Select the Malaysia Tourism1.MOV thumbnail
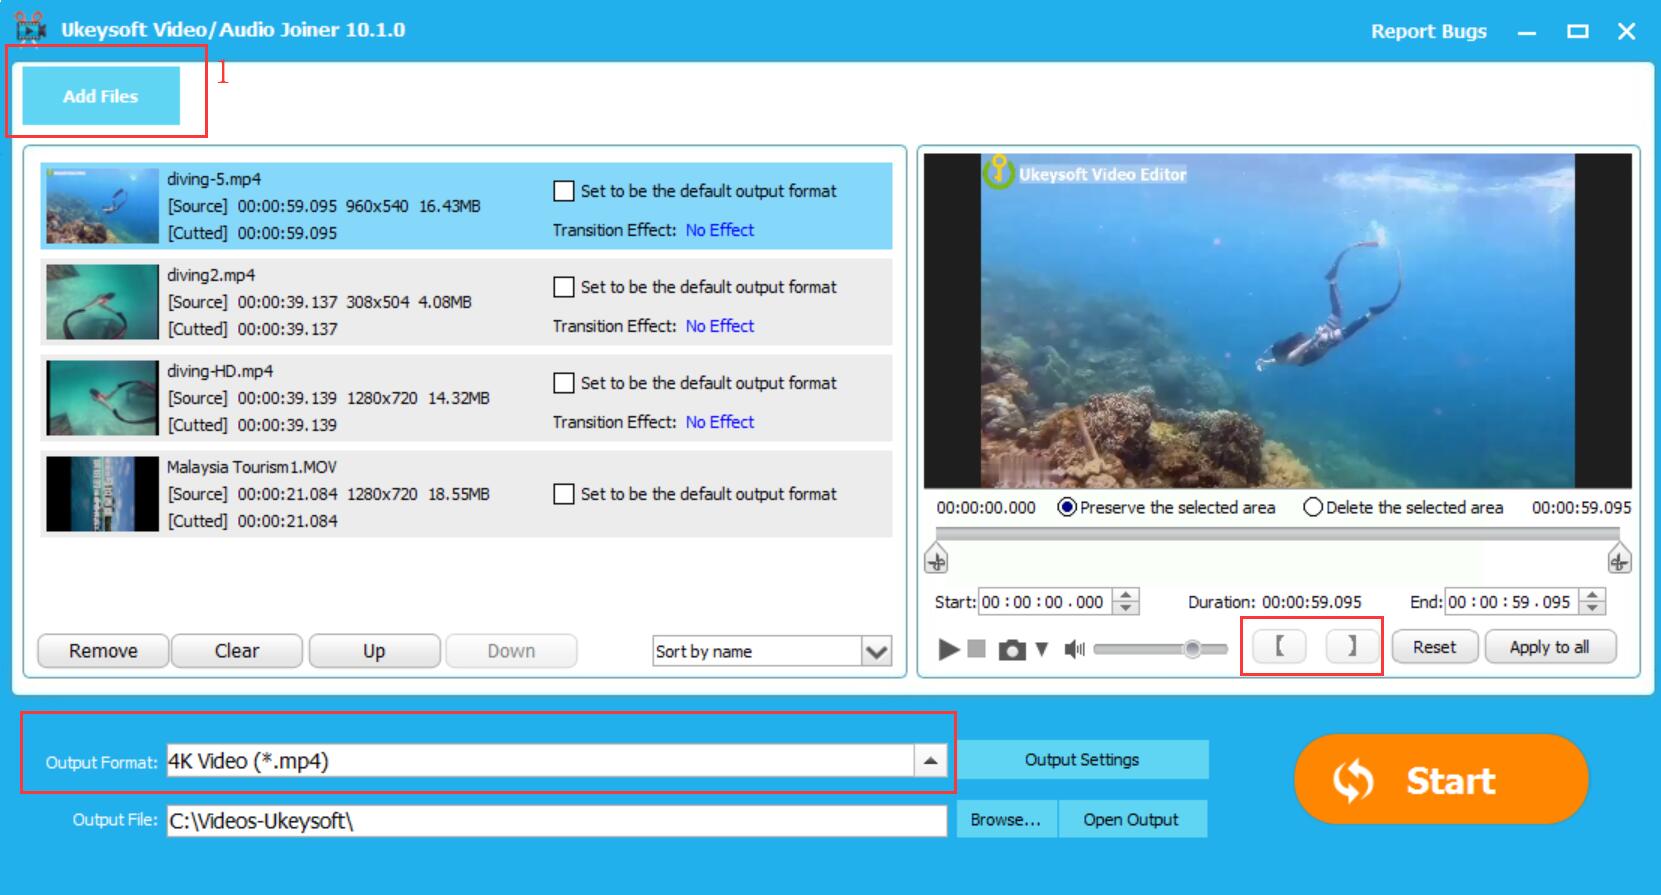The image size is (1661, 895). click(x=102, y=494)
